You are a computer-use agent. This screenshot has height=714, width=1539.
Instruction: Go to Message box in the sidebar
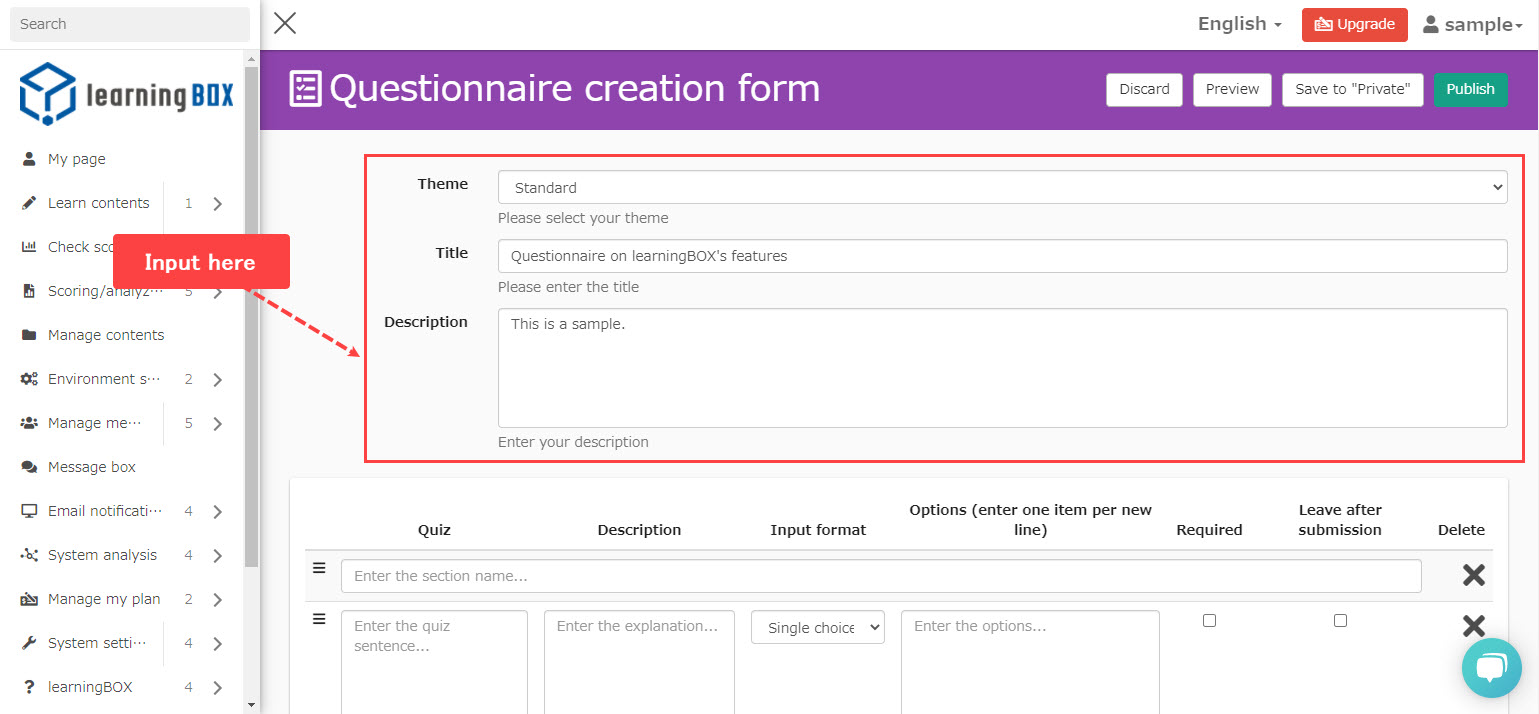pos(91,467)
